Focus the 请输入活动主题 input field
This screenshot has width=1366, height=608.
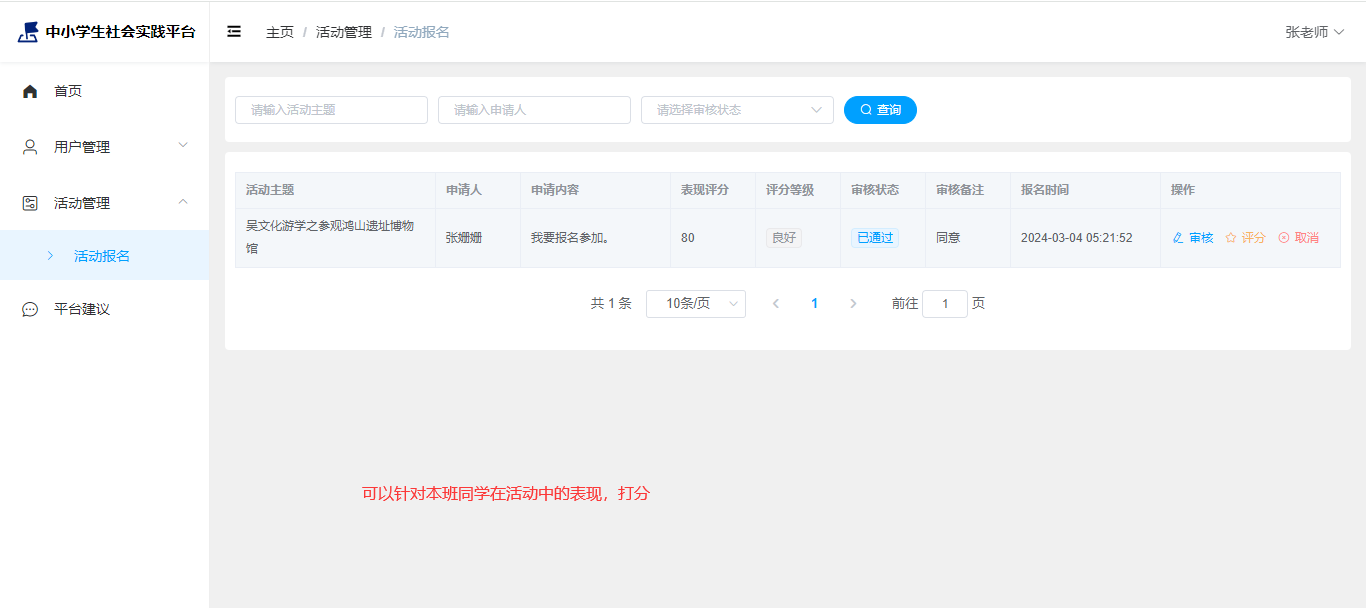point(331,110)
